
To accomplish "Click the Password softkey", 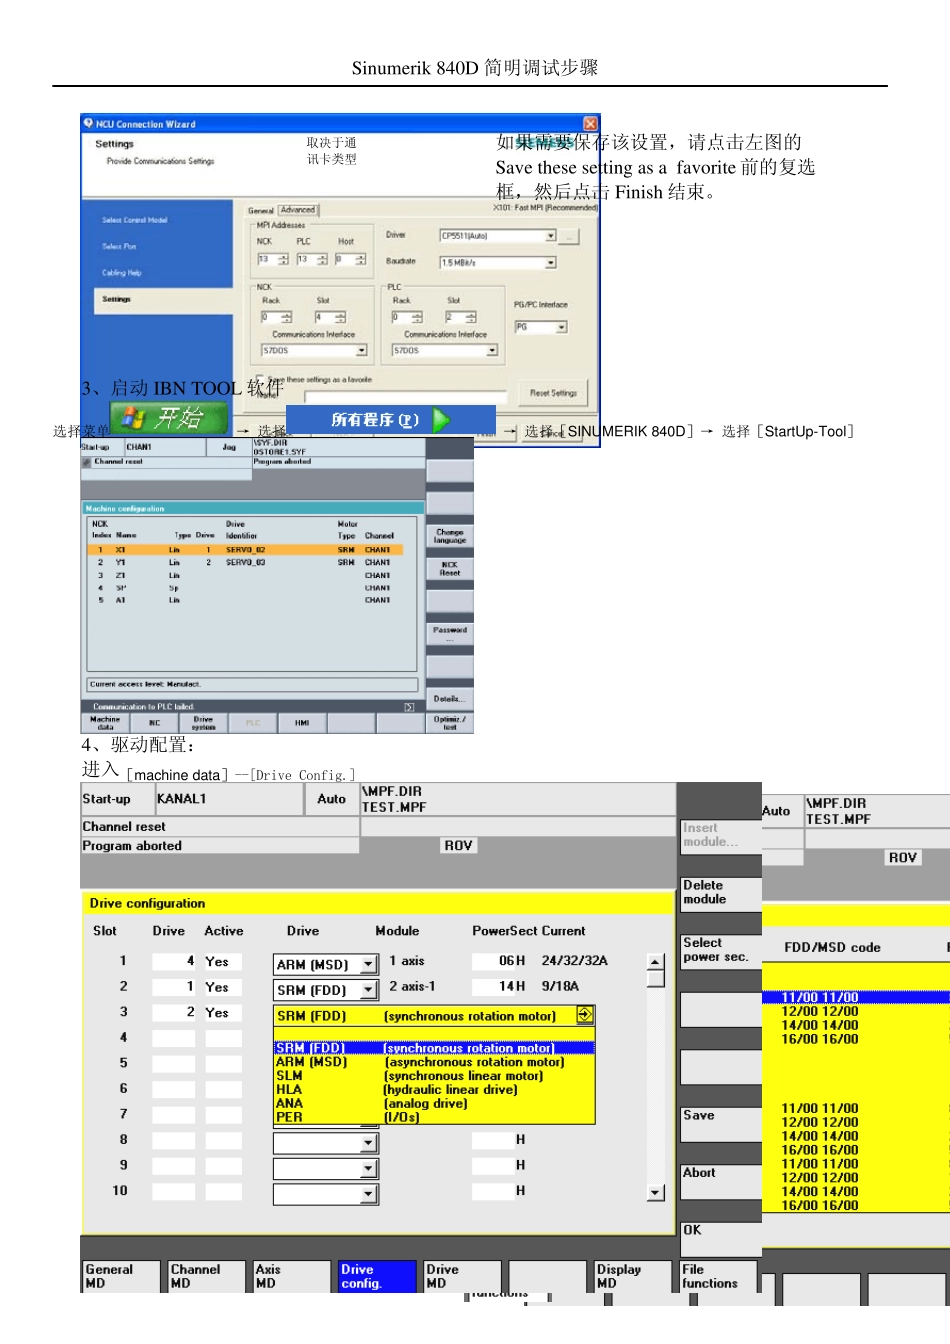I will pos(450,633).
